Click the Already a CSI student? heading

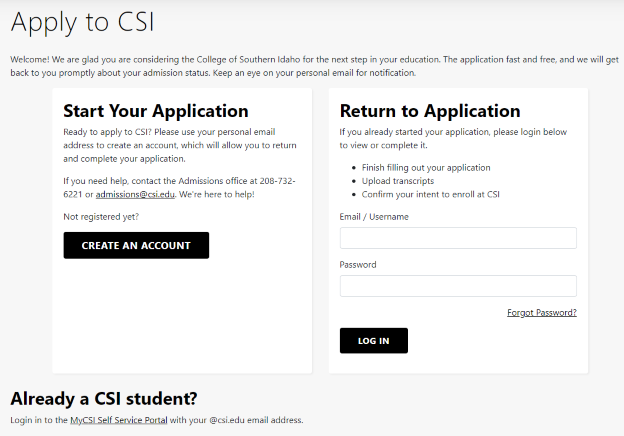pyautogui.click(x=104, y=397)
